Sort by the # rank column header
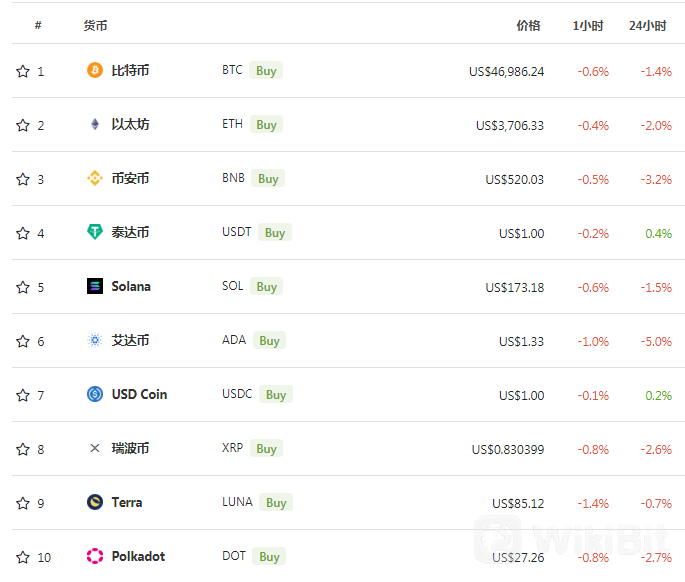Image resolution: width=685 pixels, height=582 pixels. [38, 25]
